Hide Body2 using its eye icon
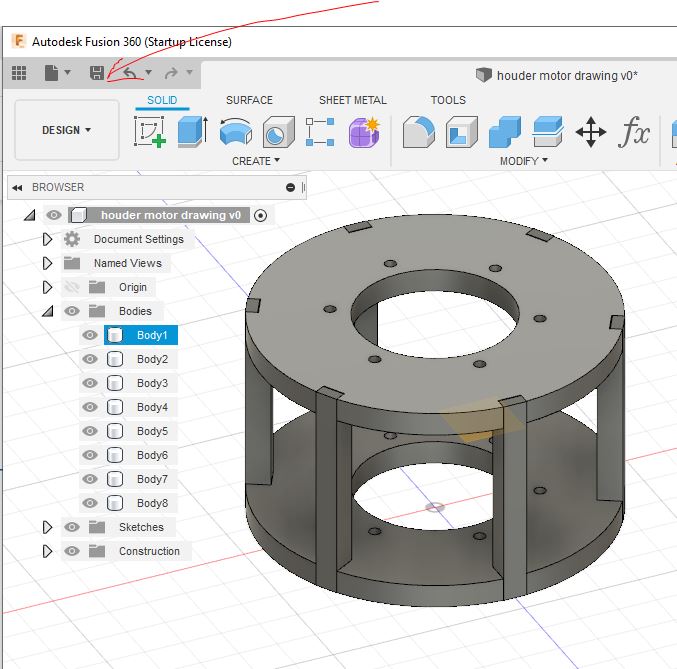This screenshot has width=677, height=669. tap(90, 359)
